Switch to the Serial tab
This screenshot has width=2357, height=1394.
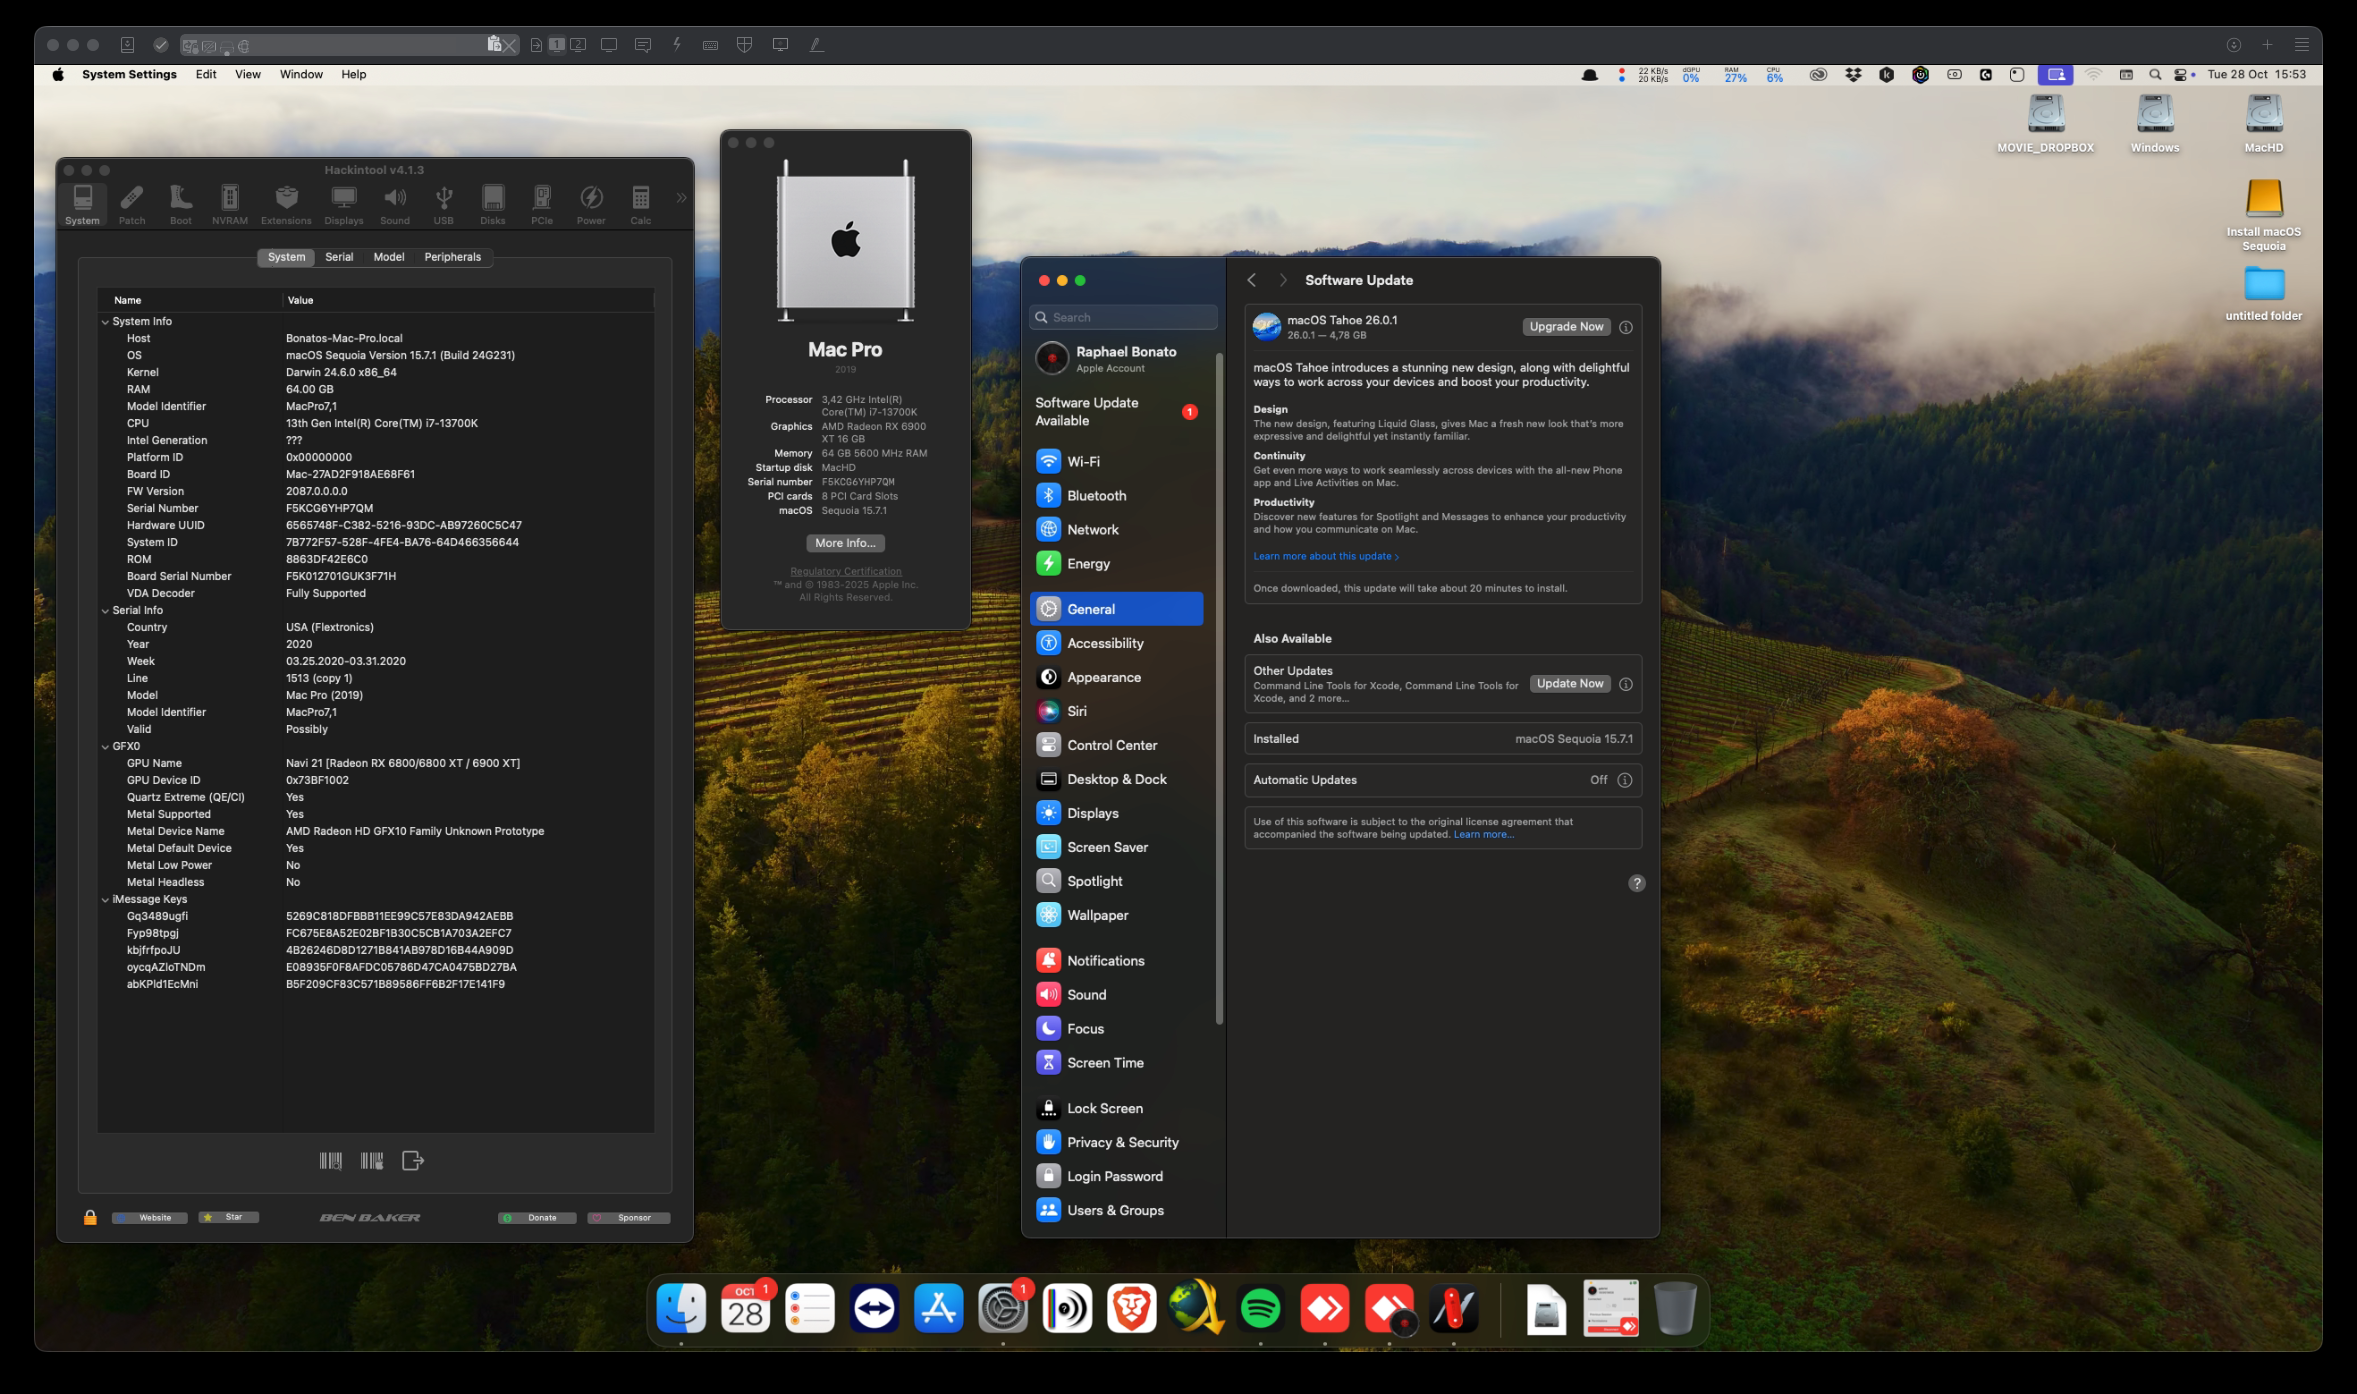[x=339, y=257]
